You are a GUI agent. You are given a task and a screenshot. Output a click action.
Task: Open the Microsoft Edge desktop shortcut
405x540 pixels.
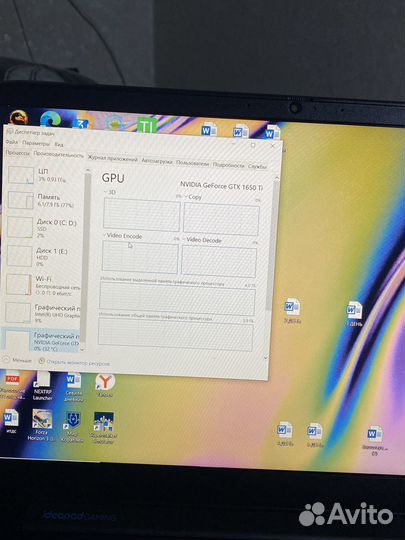[x=50, y=119]
